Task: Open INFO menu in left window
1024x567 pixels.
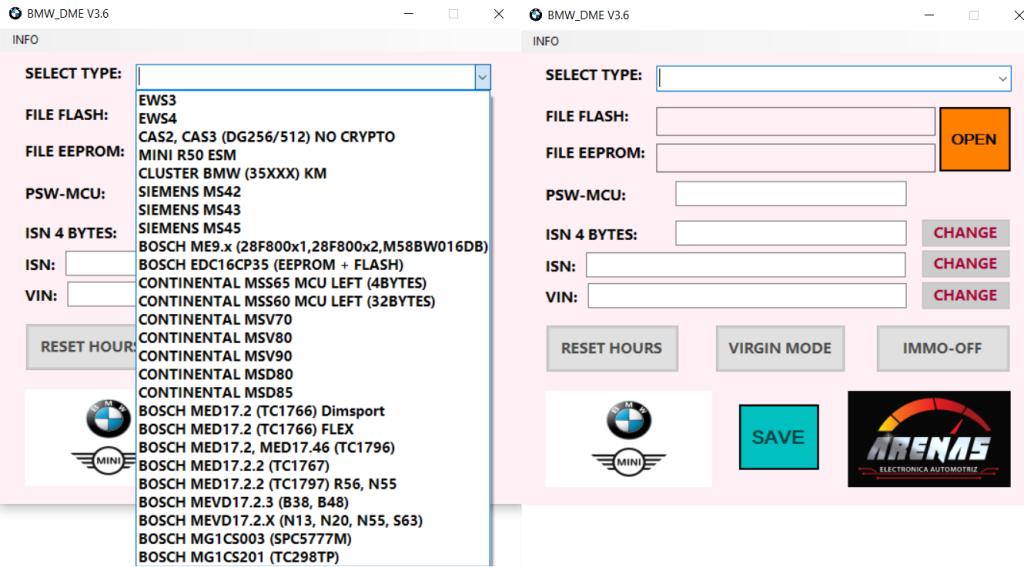Action: 25,40
